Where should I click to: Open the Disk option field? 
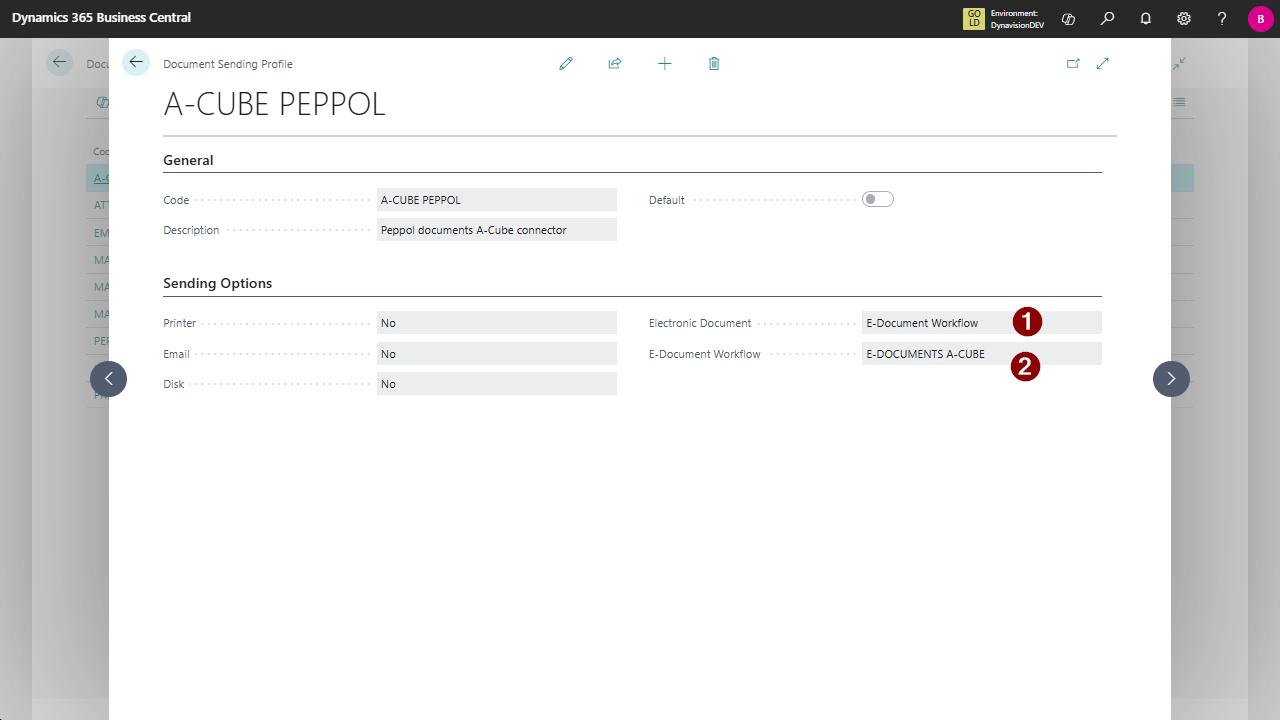pyautogui.click(x=497, y=384)
